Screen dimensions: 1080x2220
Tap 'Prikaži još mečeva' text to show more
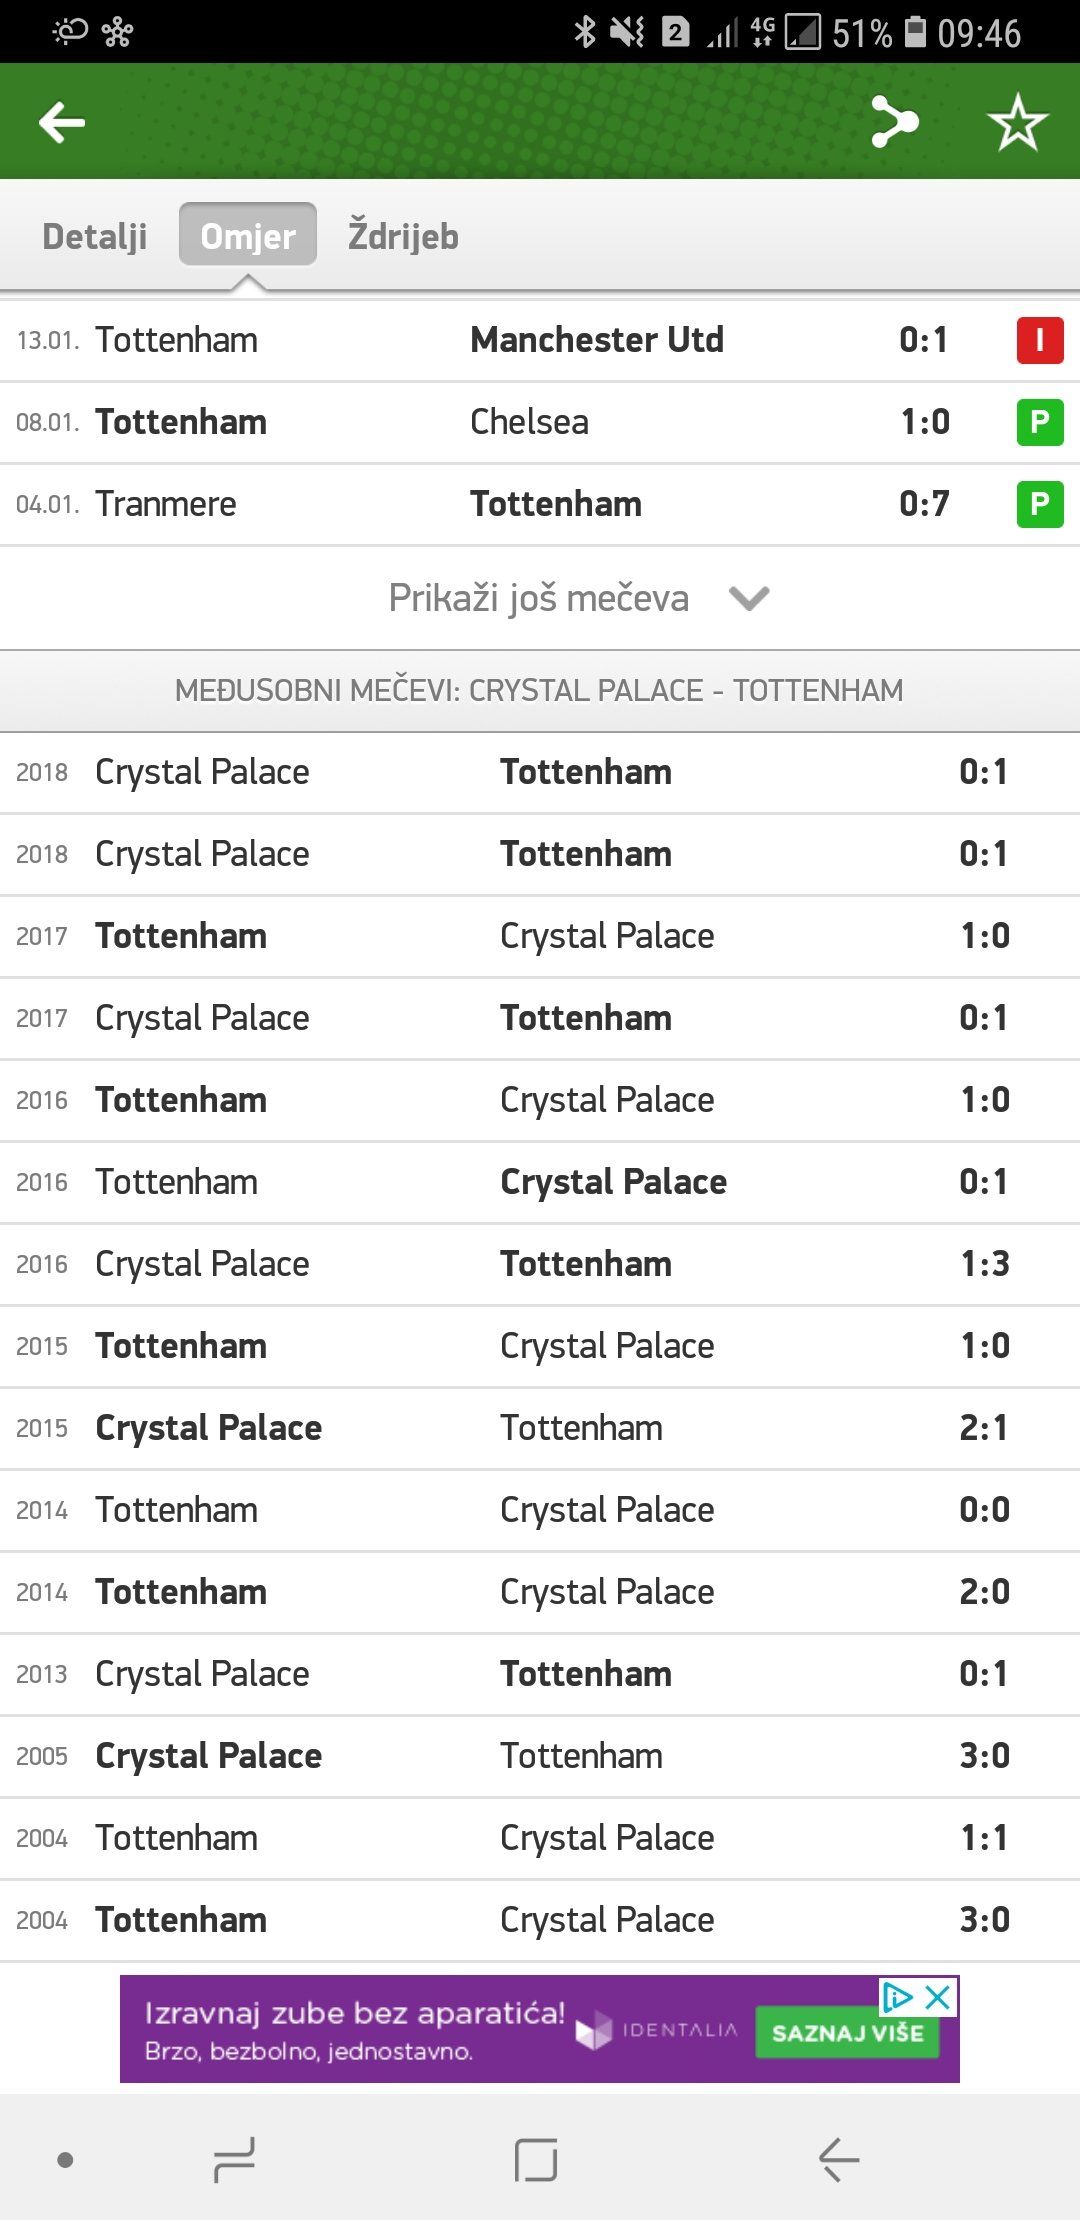point(538,598)
